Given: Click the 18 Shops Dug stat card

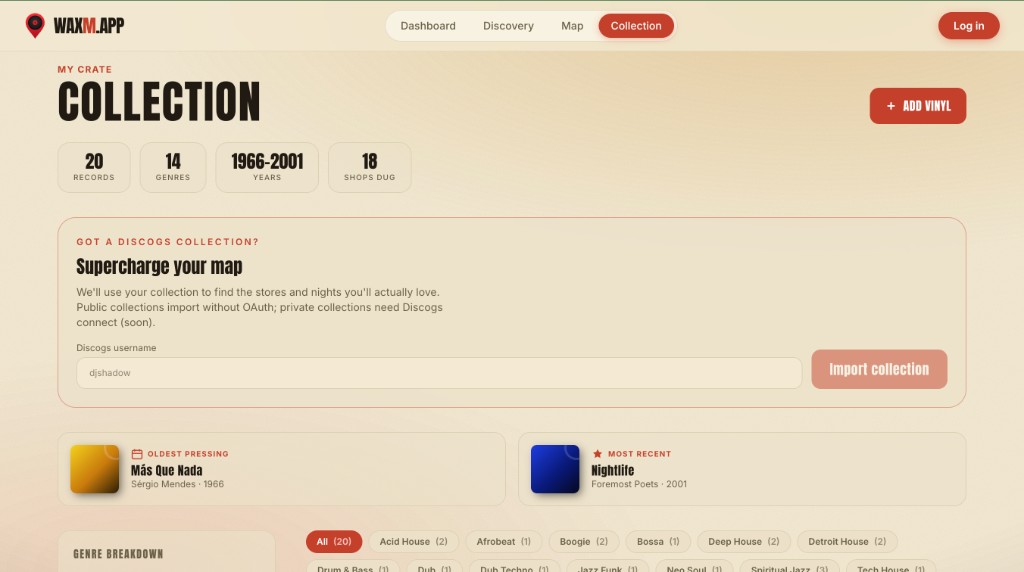Looking at the screenshot, I should (370, 167).
